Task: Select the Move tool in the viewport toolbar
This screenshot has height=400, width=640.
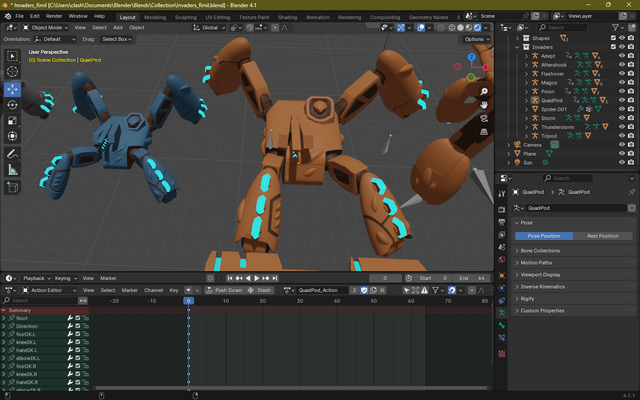Action: click(12, 89)
